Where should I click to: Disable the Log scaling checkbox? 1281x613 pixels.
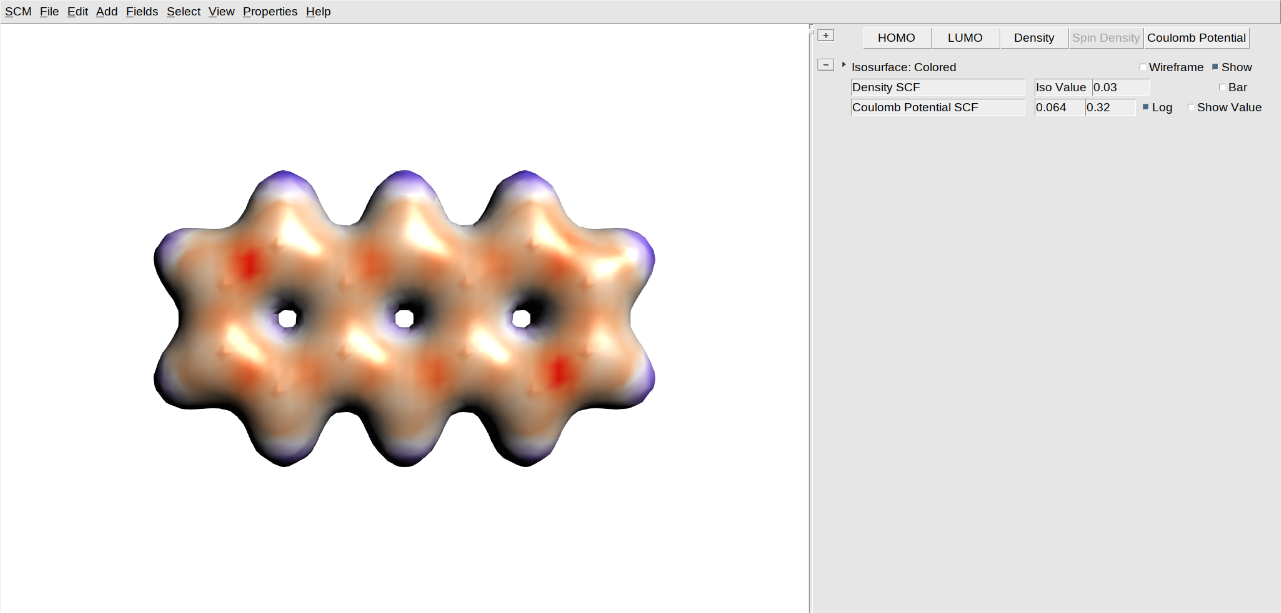(1144, 107)
